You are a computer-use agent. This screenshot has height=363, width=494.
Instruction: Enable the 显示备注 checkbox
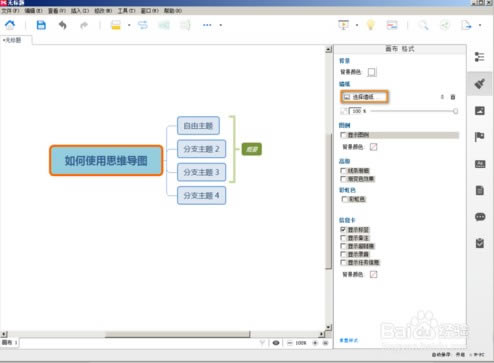343,238
